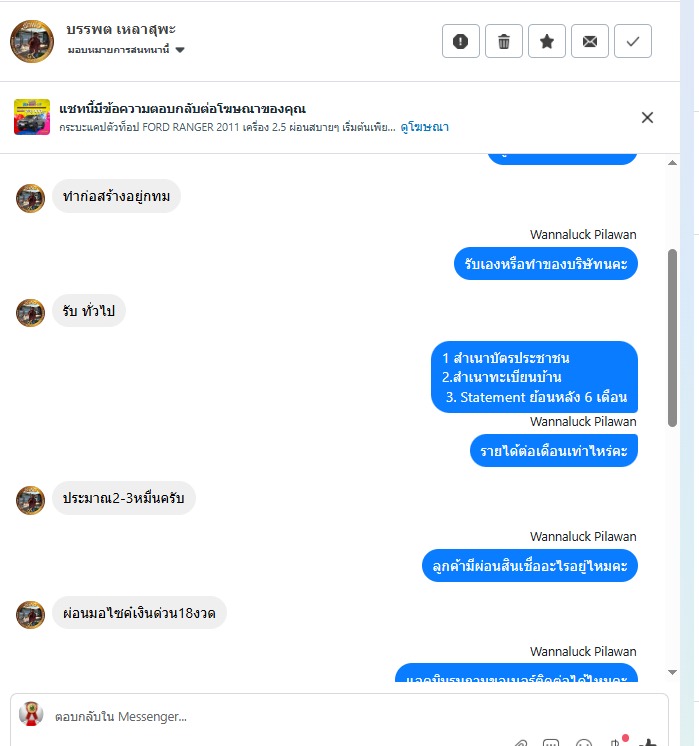This screenshot has height=746, width=699.
Task: Mark conversation as done with checkmark
Action: pos(633,41)
